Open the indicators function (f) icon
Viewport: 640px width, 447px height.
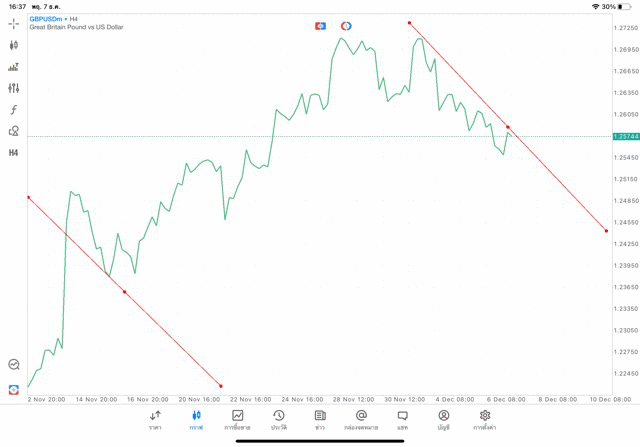pyautogui.click(x=14, y=110)
